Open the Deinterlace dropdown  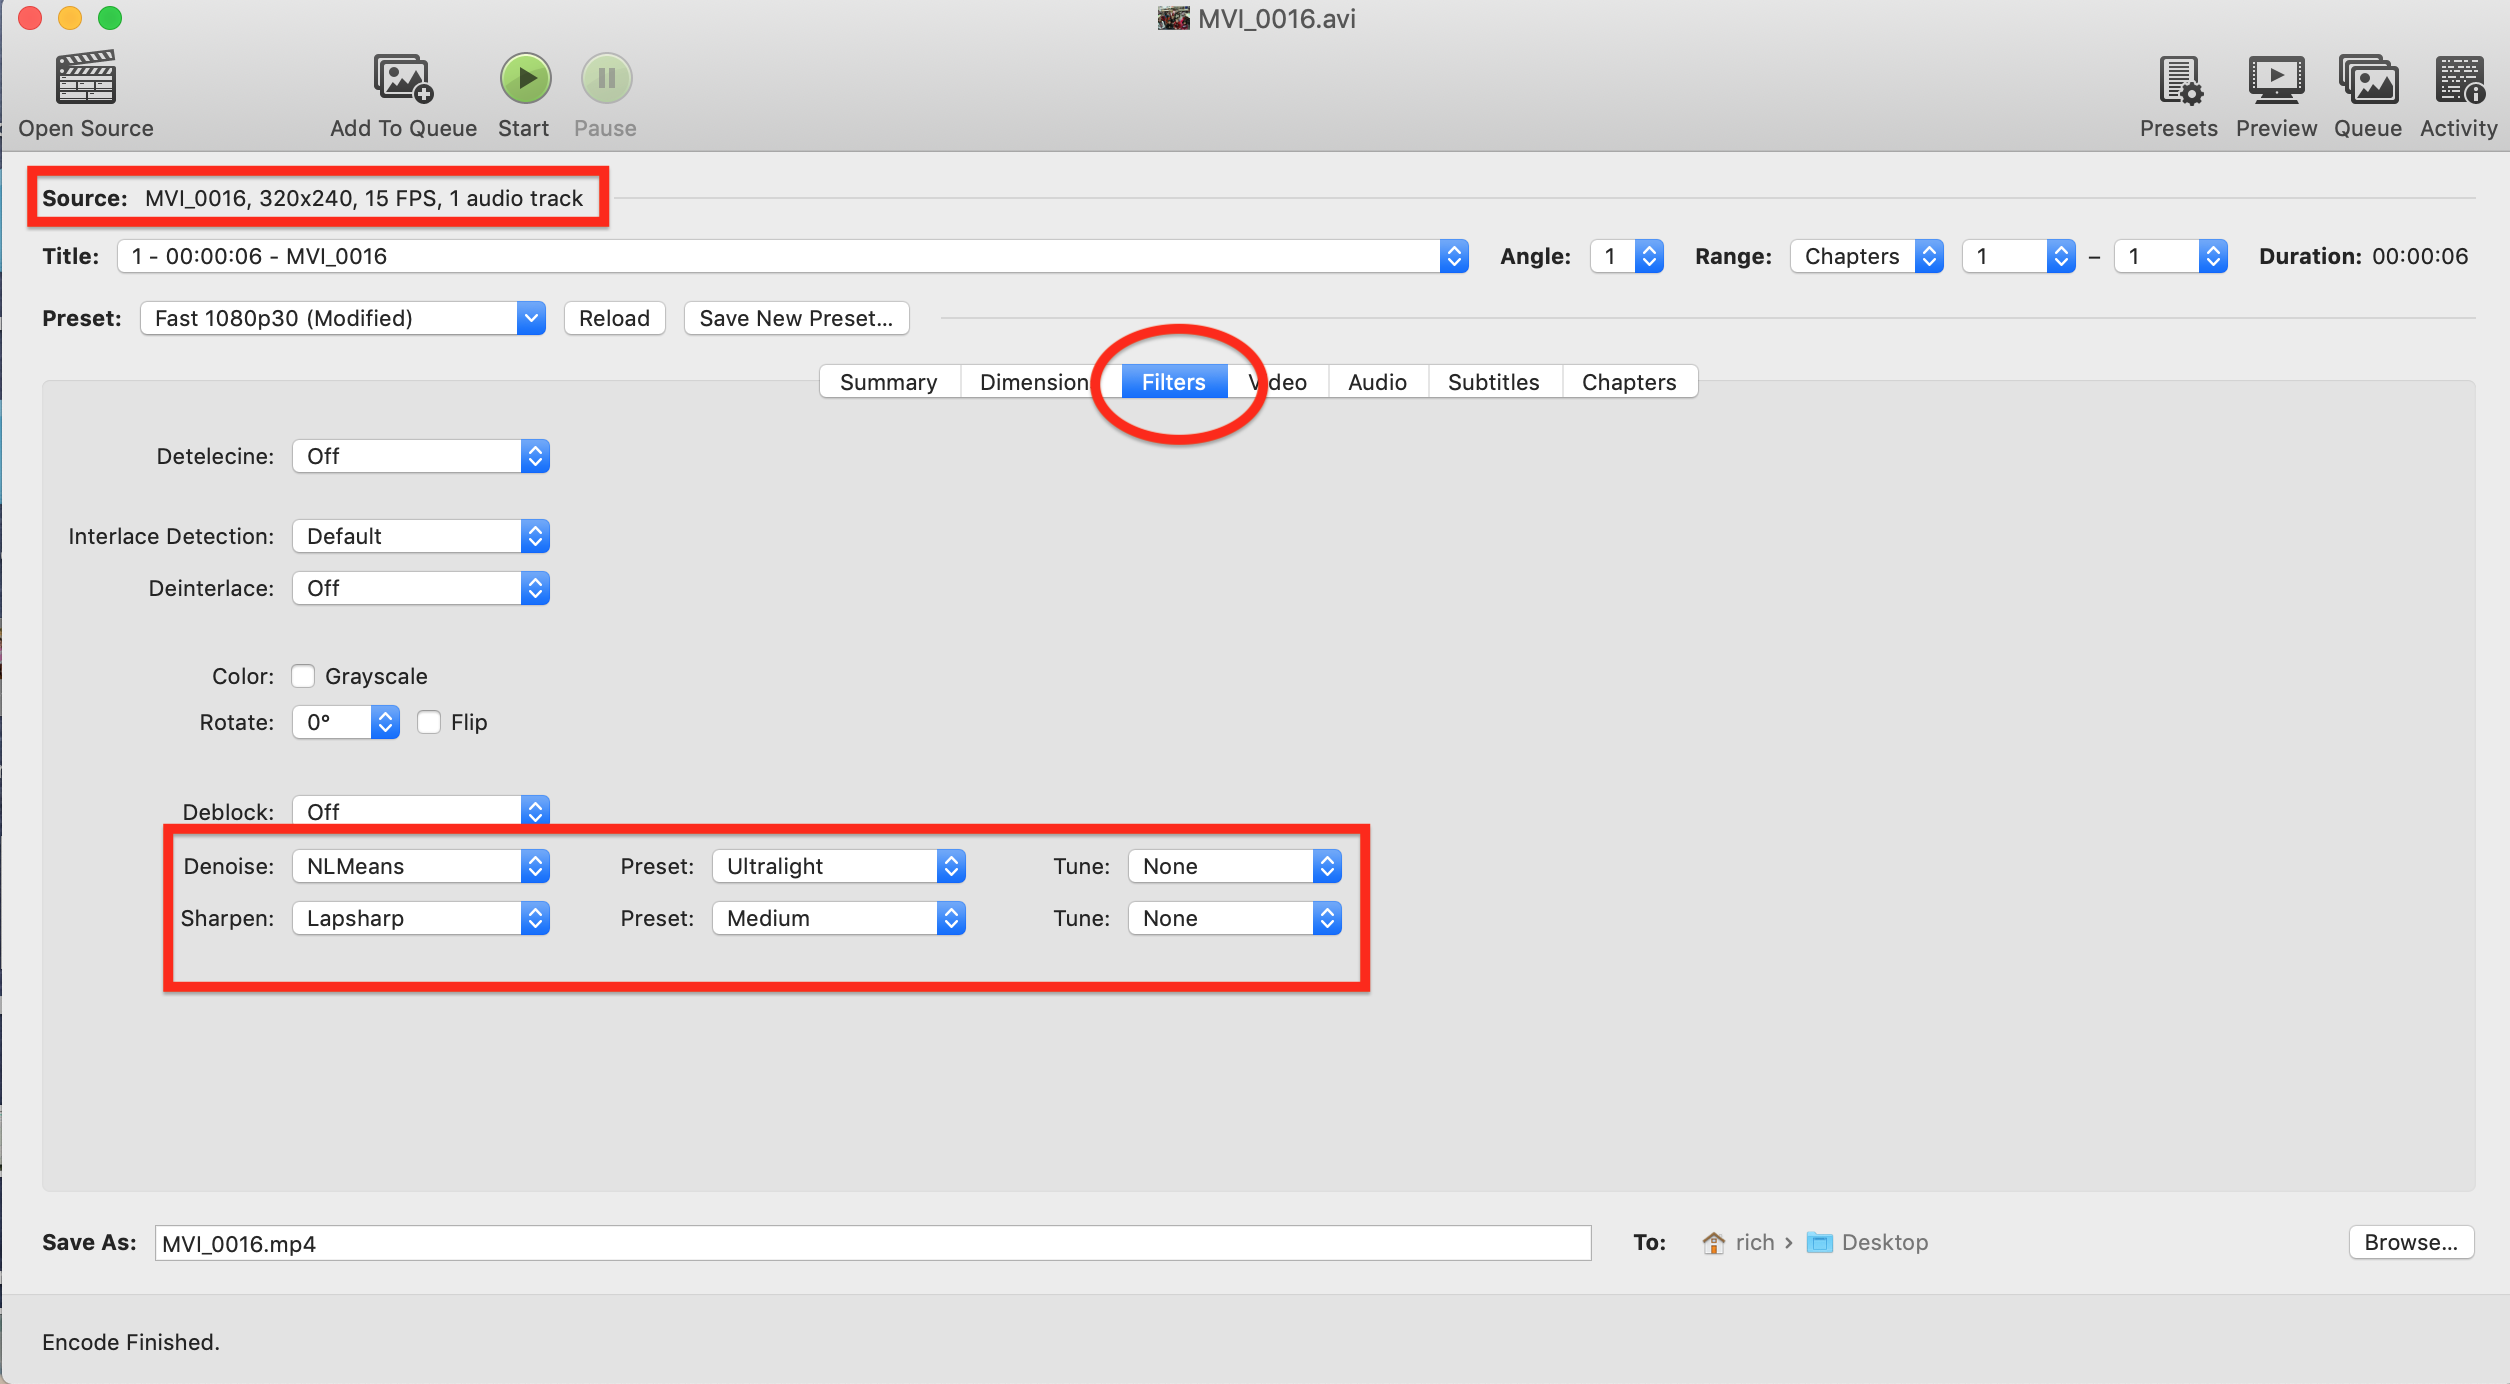click(x=421, y=589)
